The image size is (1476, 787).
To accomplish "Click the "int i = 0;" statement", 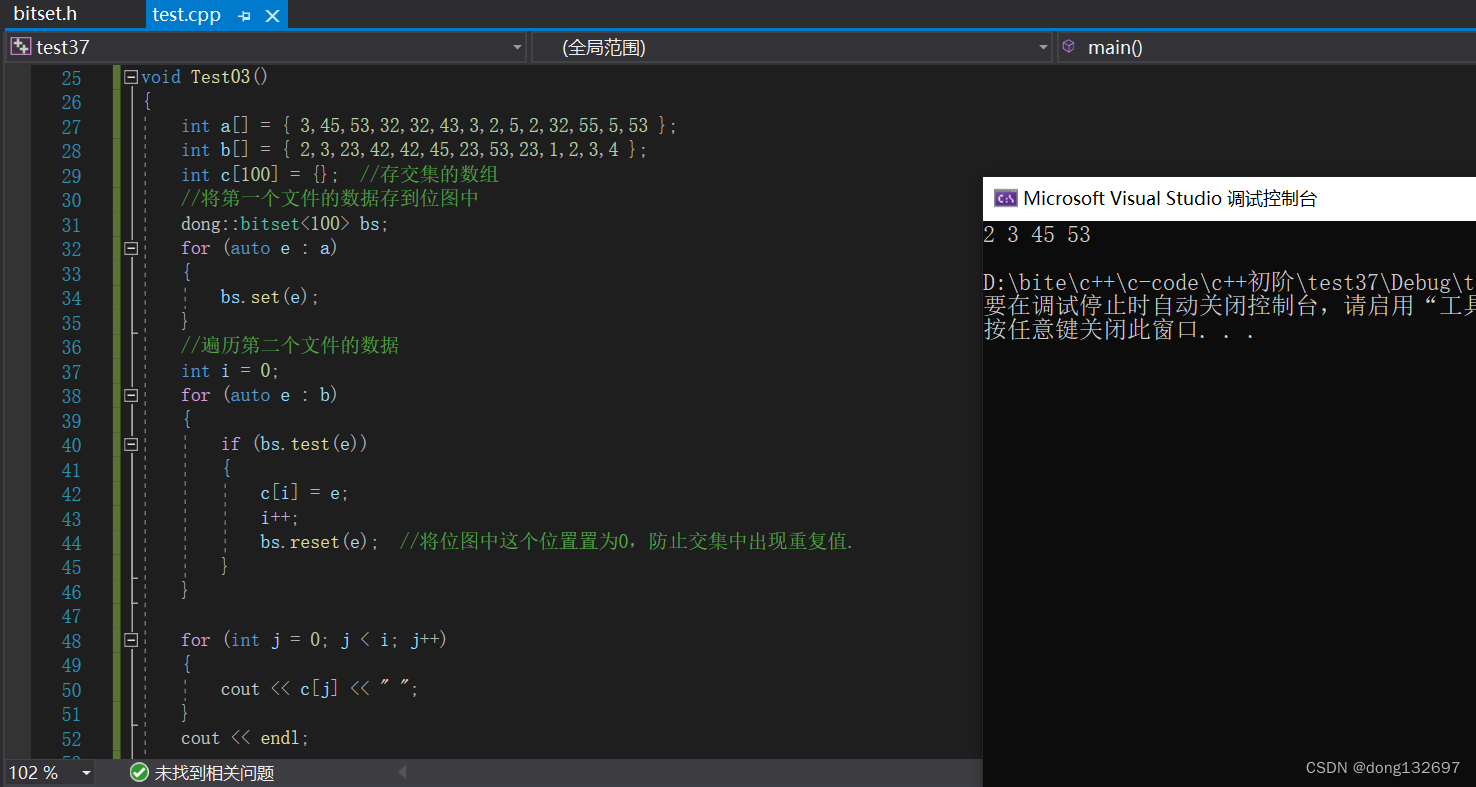I will coord(230,371).
